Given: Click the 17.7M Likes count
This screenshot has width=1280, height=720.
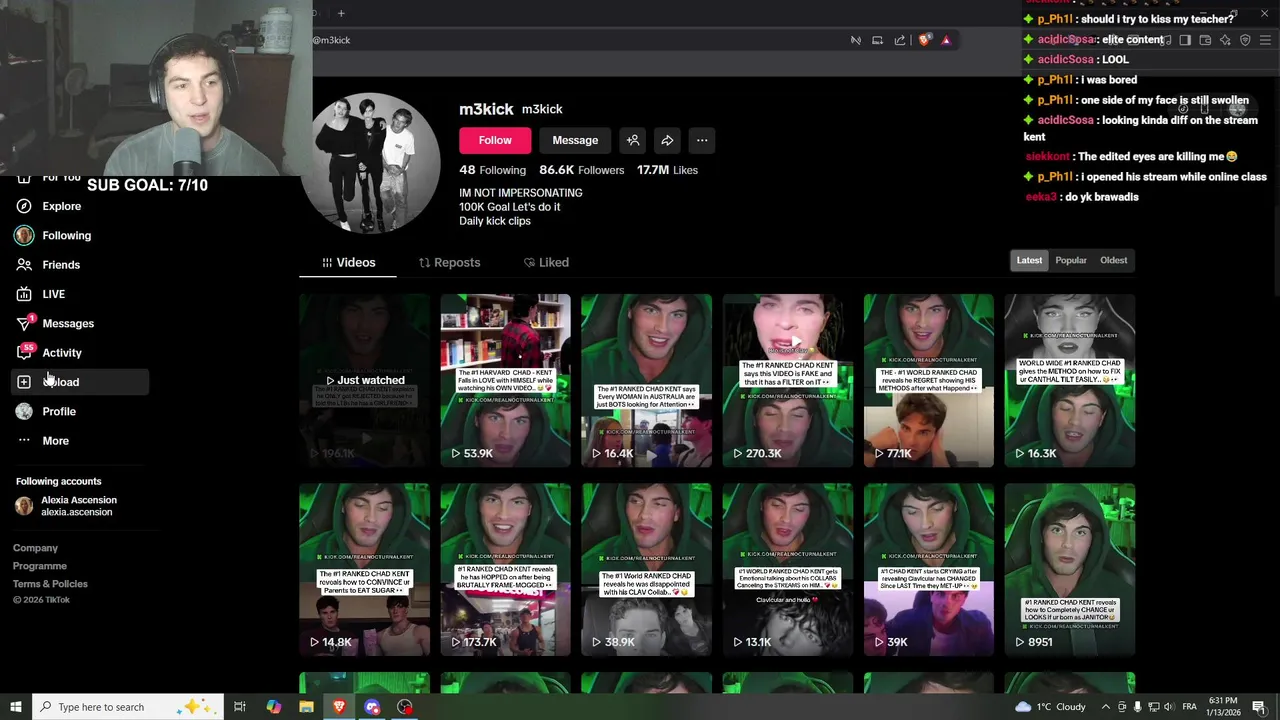Looking at the screenshot, I should click(667, 170).
